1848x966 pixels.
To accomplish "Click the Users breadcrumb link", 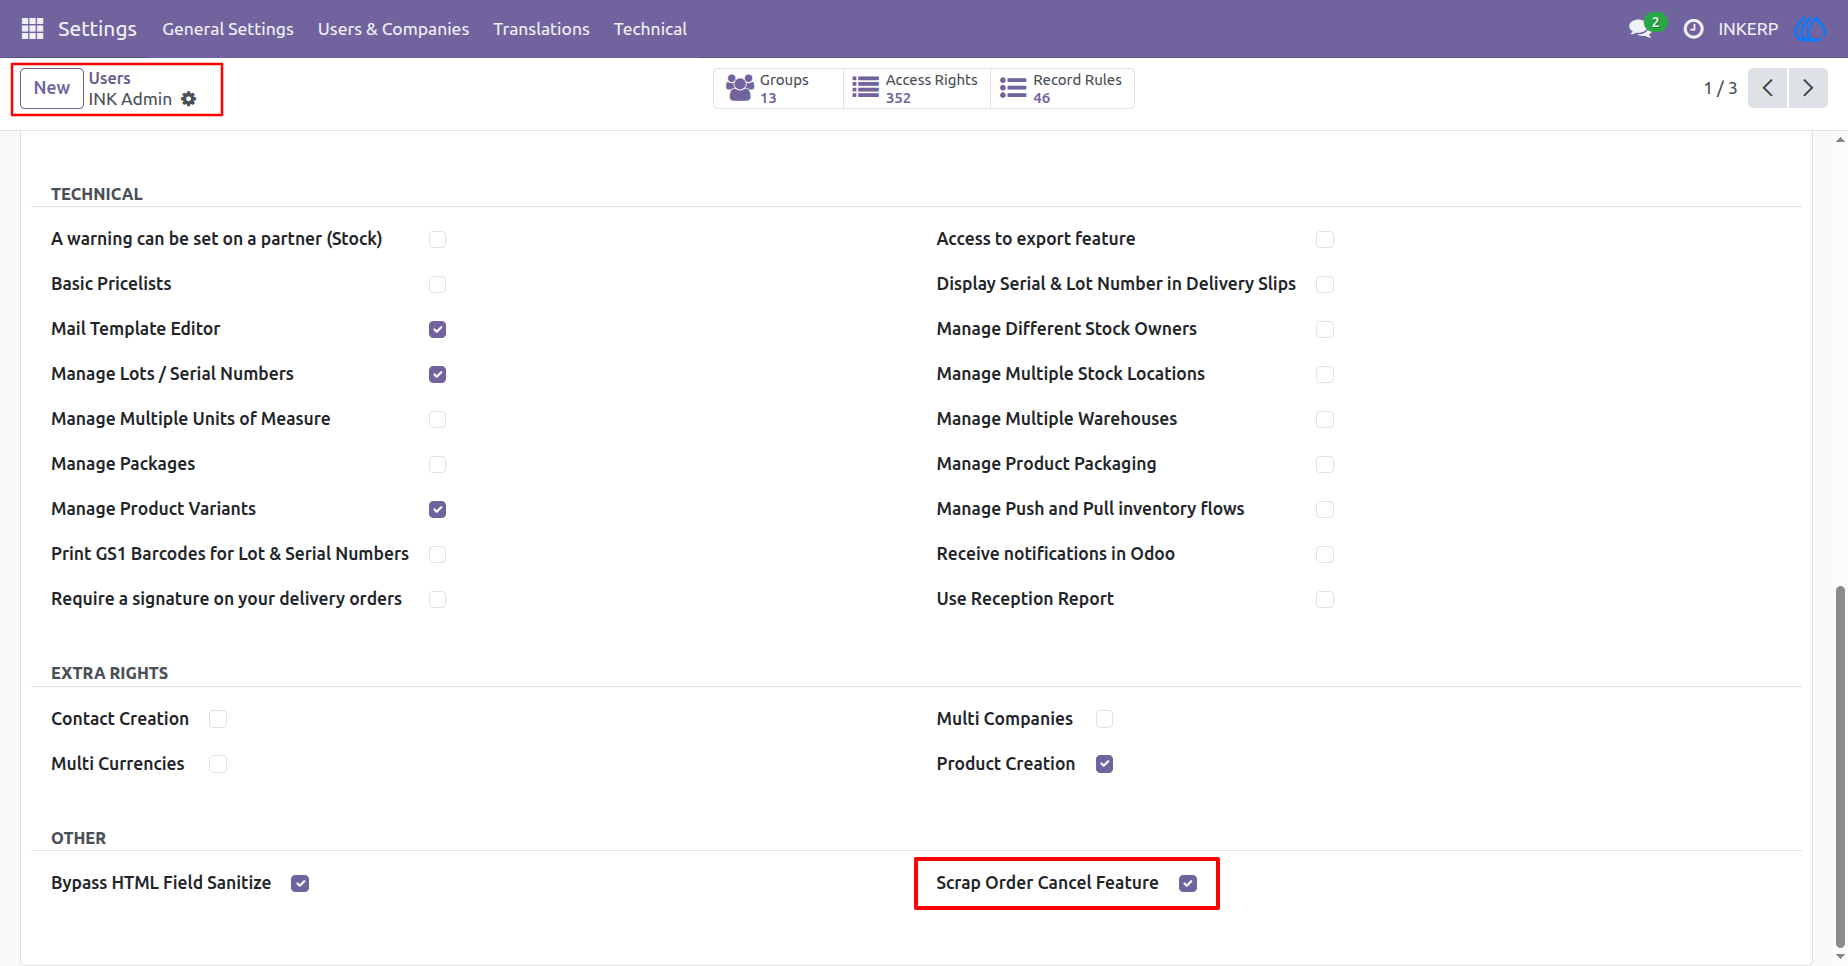I will click(110, 78).
